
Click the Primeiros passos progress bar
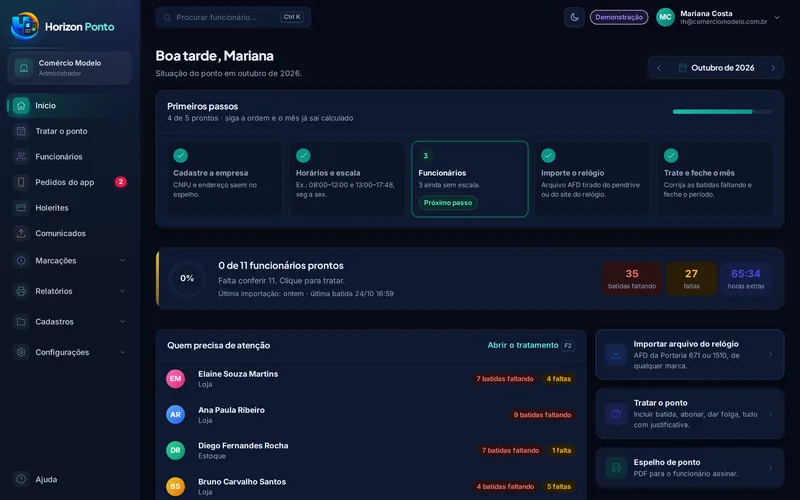tap(722, 112)
